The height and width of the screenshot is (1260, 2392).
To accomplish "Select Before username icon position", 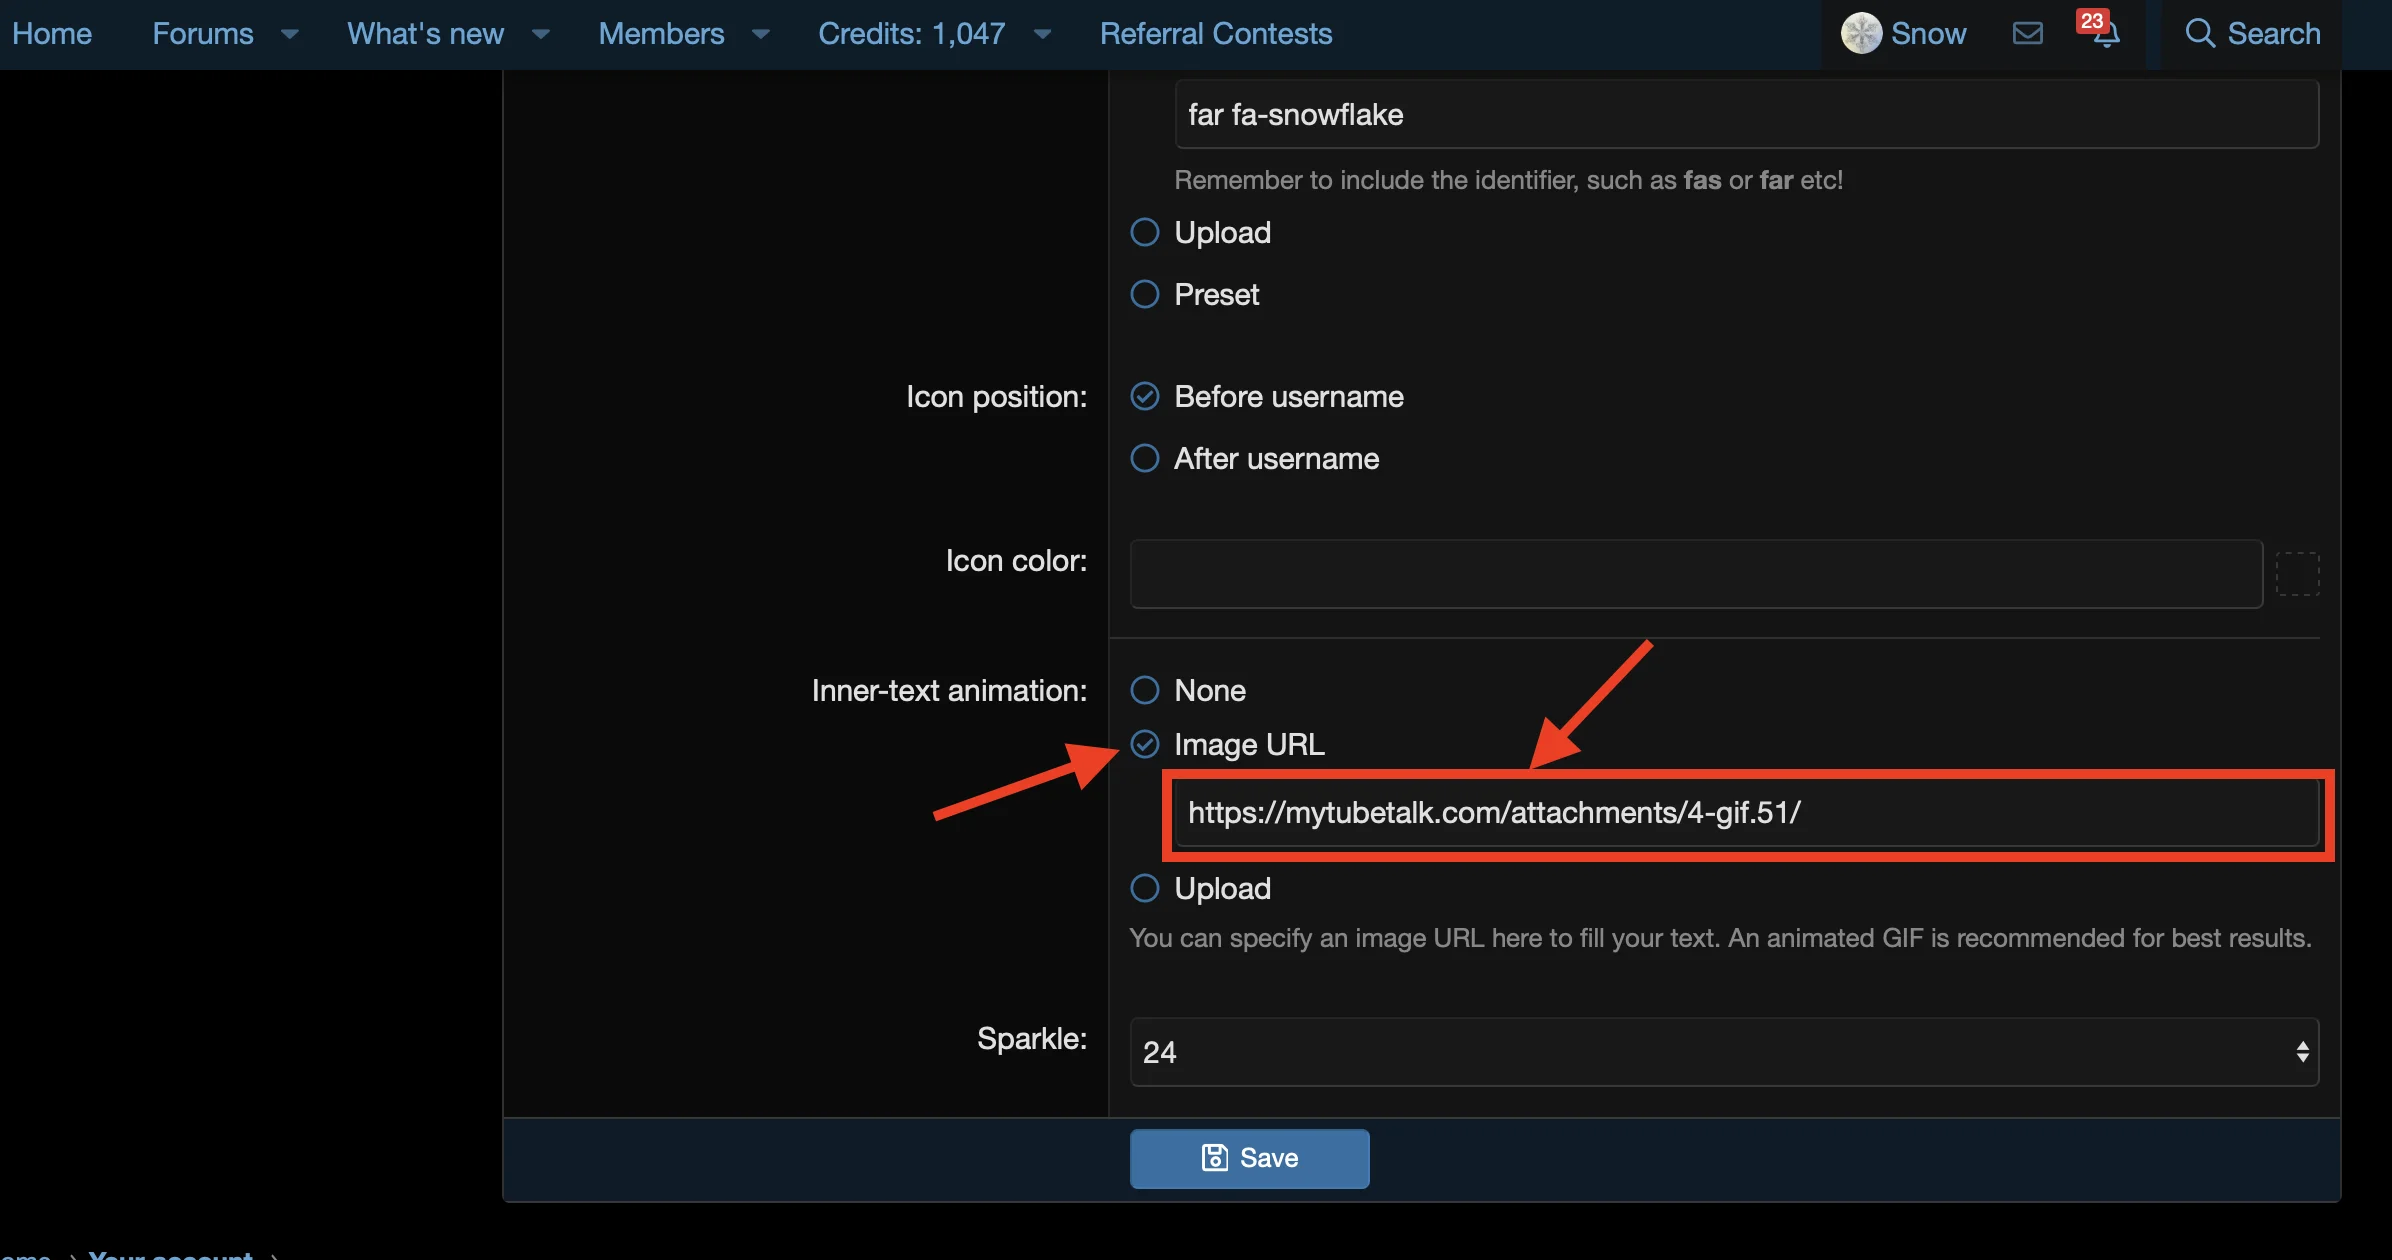I will (1143, 396).
